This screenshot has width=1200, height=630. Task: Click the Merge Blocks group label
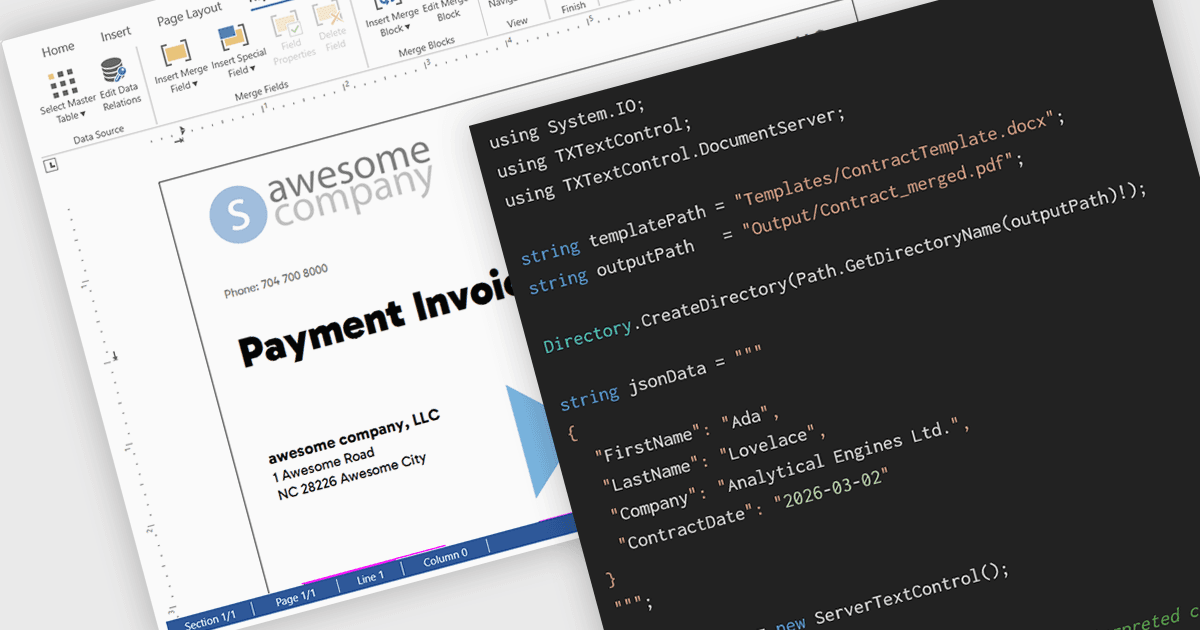(426, 46)
